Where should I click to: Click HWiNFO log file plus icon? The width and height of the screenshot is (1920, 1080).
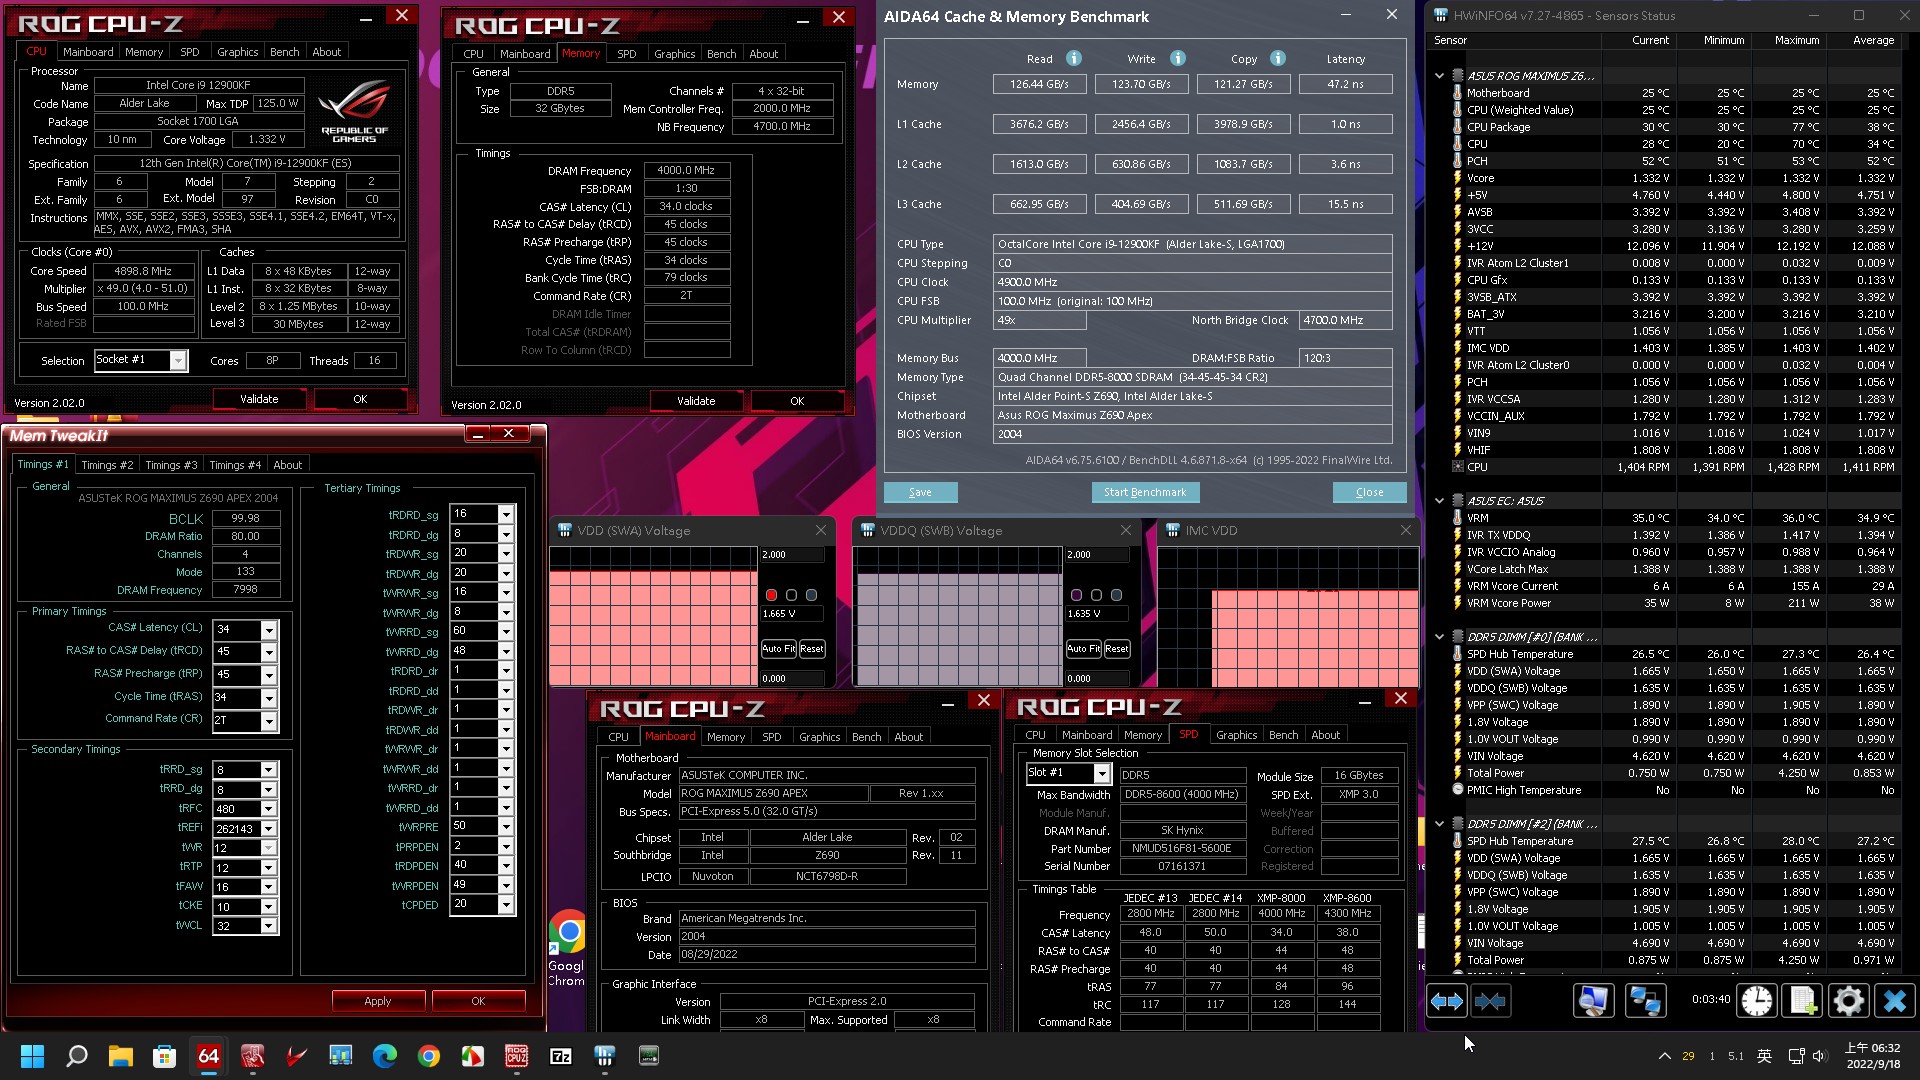point(1802,1001)
